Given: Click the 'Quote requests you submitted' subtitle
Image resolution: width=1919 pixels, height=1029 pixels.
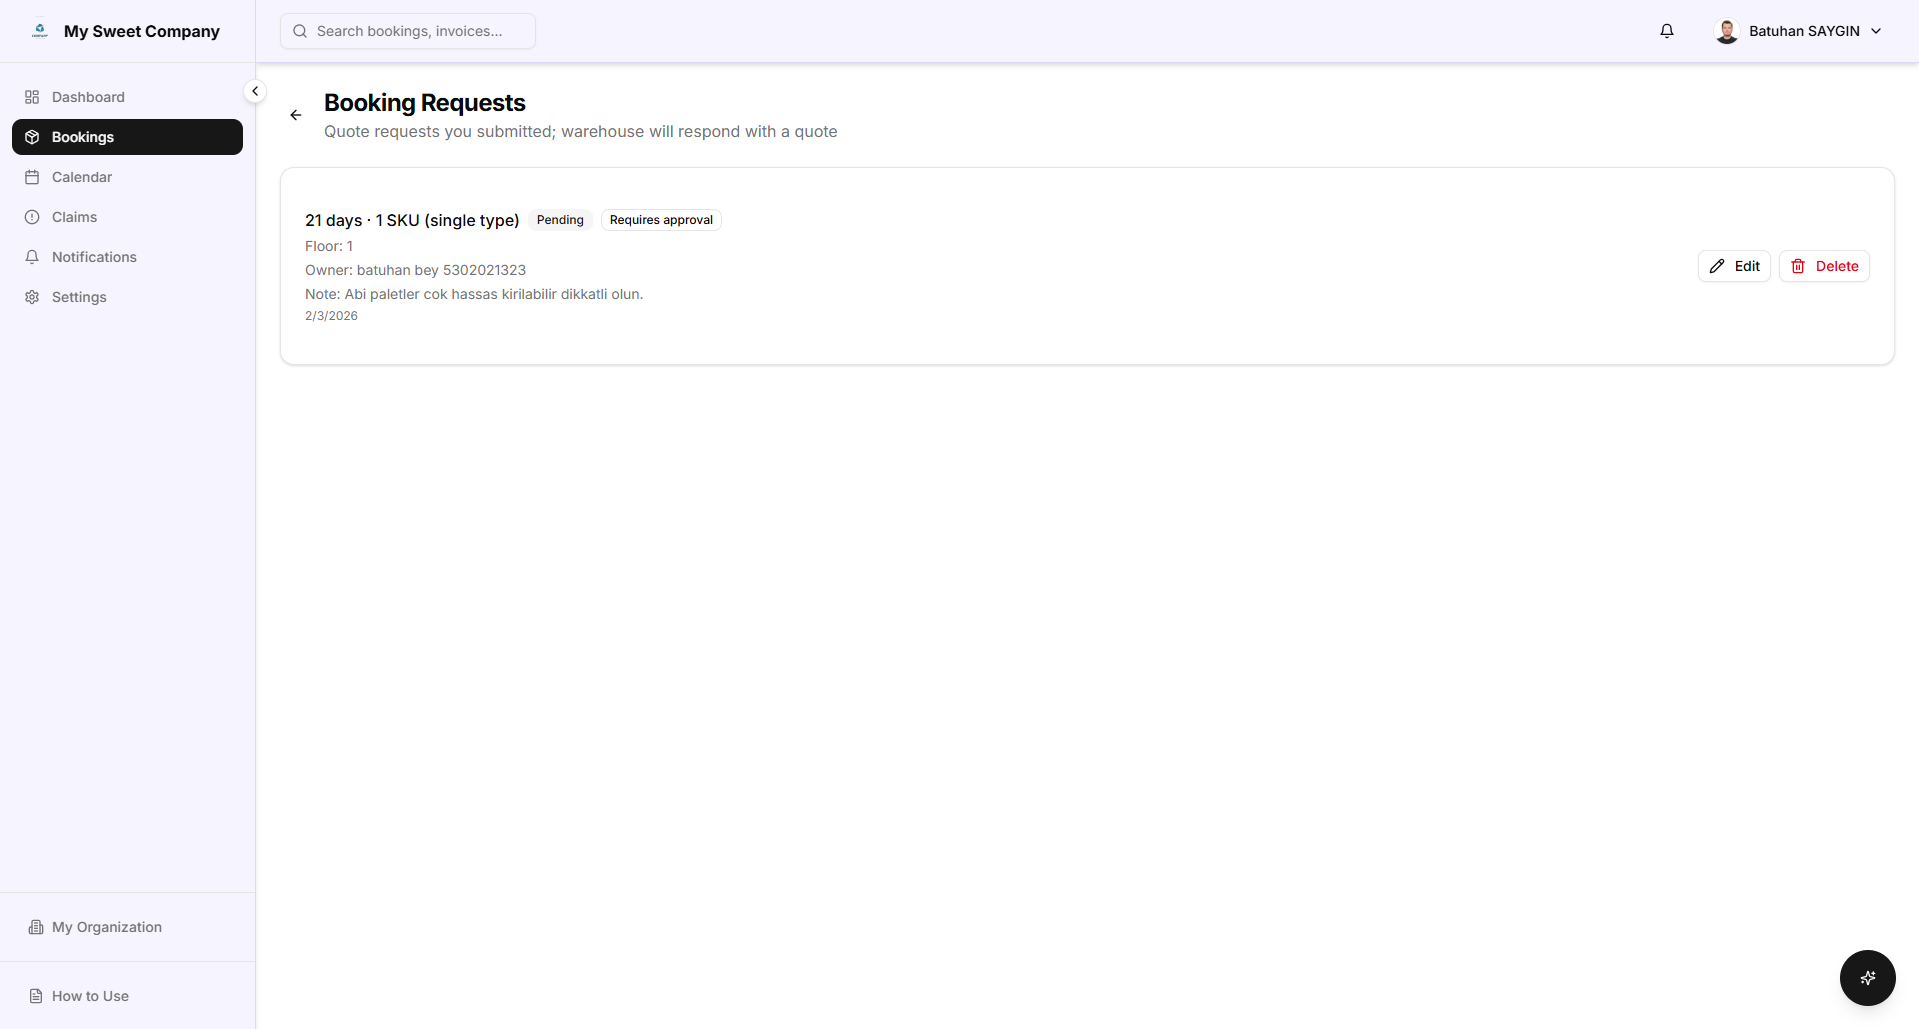Looking at the screenshot, I should [581, 132].
